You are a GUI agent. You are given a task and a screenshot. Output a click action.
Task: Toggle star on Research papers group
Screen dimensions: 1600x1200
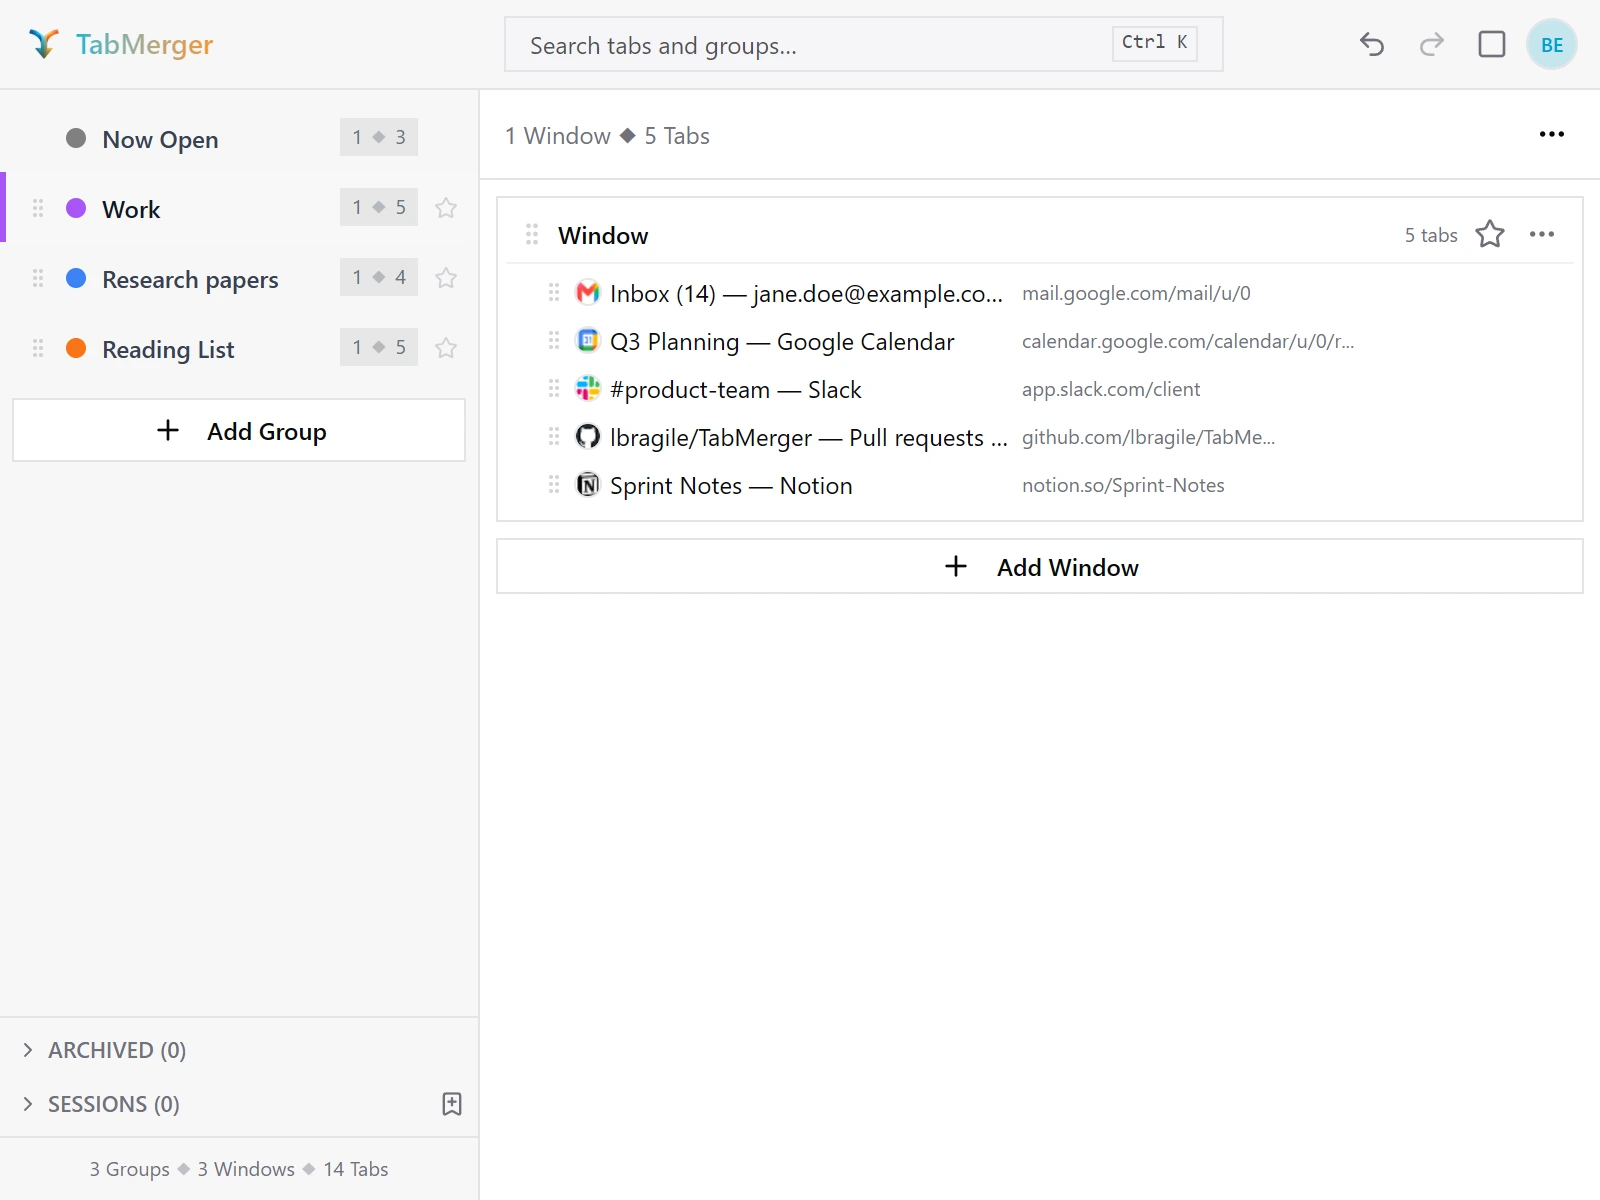pos(446,278)
